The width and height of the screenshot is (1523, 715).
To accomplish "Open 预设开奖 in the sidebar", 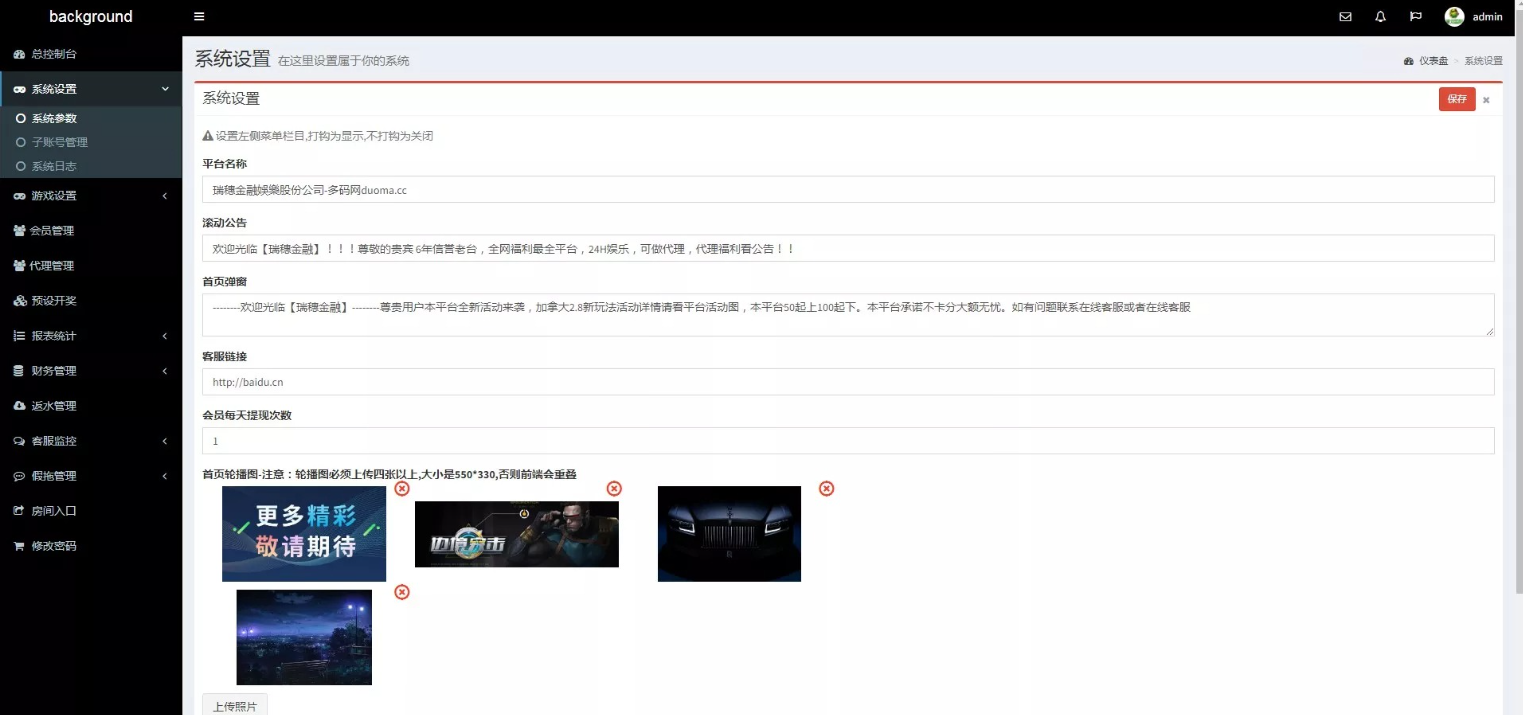I will (x=53, y=301).
